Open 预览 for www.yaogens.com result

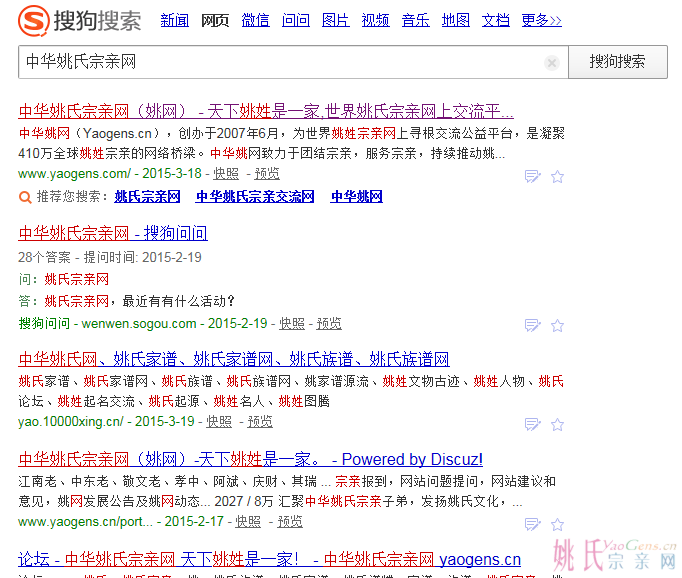pyautogui.click(x=267, y=174)
